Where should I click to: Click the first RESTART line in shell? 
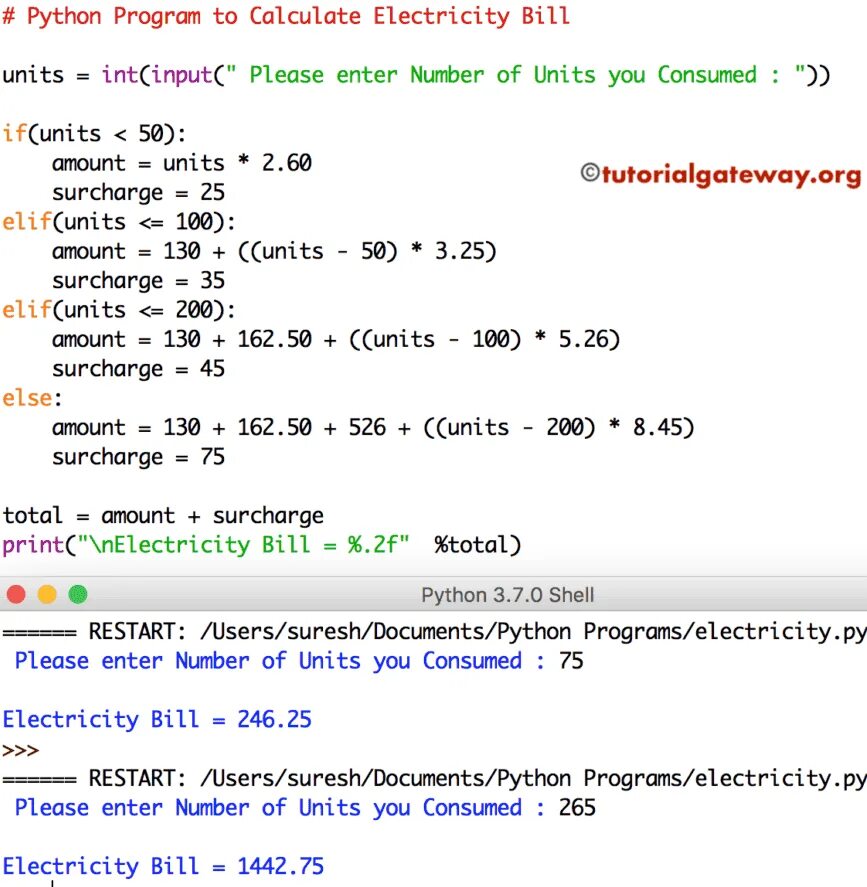(x=434, y=632)
